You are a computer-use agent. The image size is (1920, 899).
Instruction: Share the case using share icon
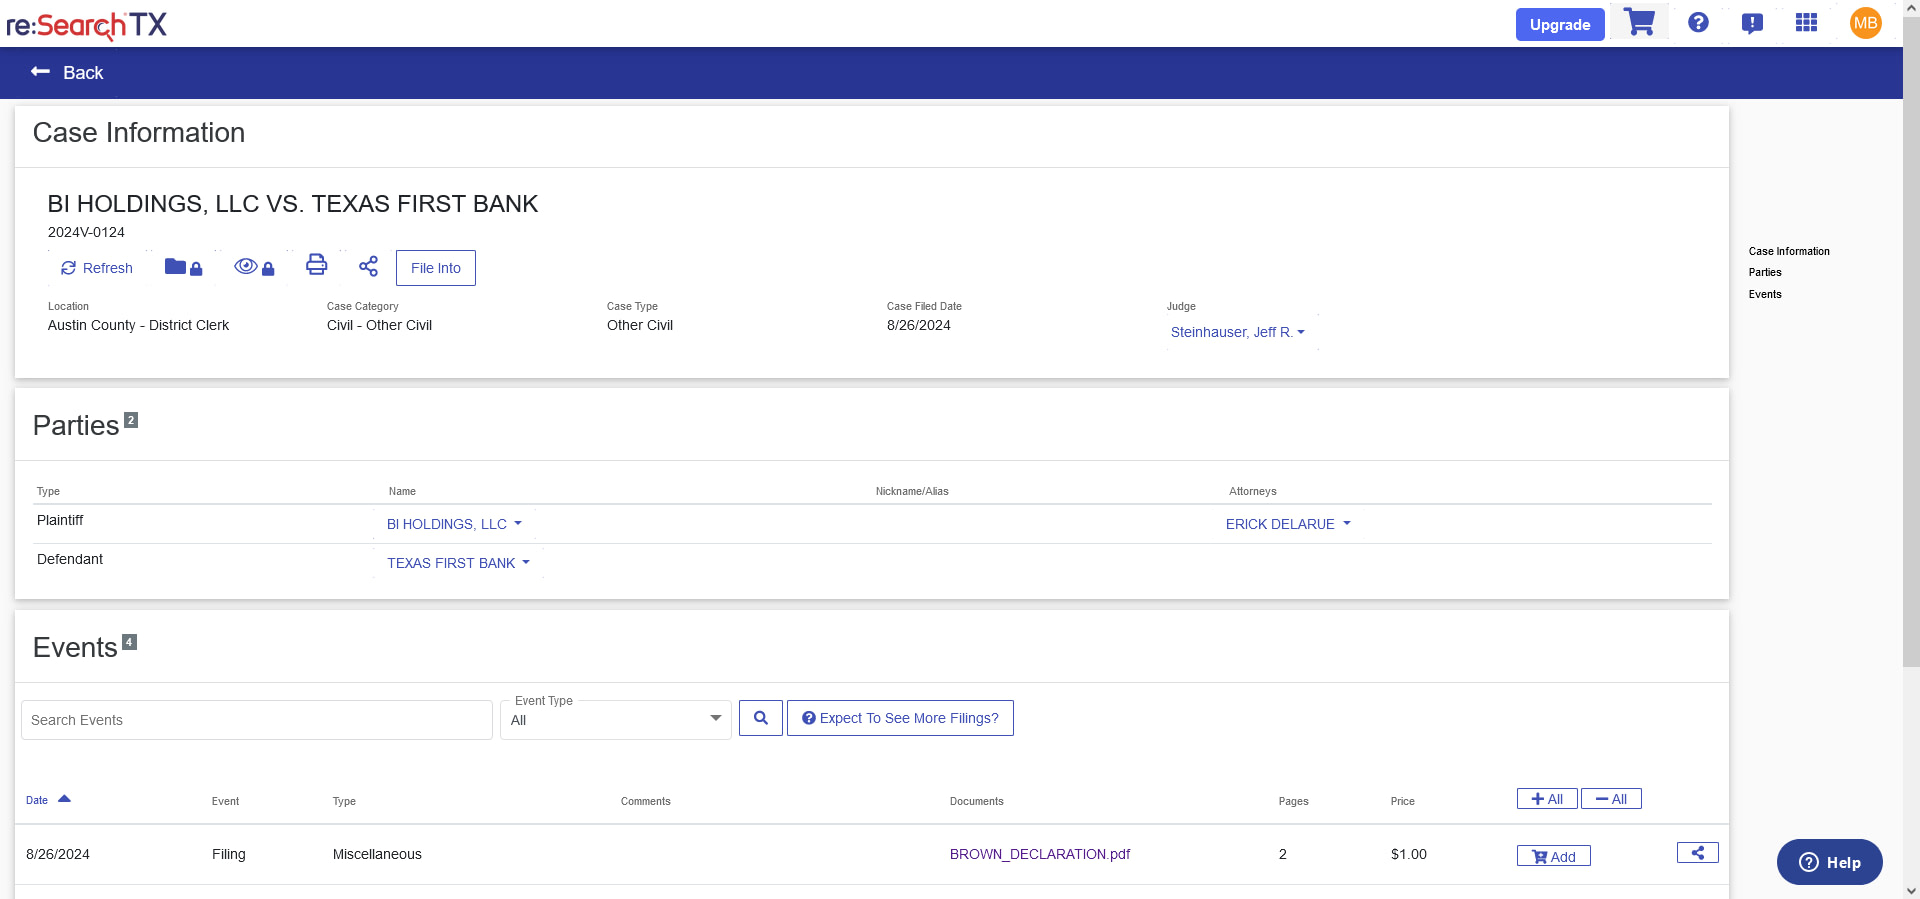coord(368,266)
